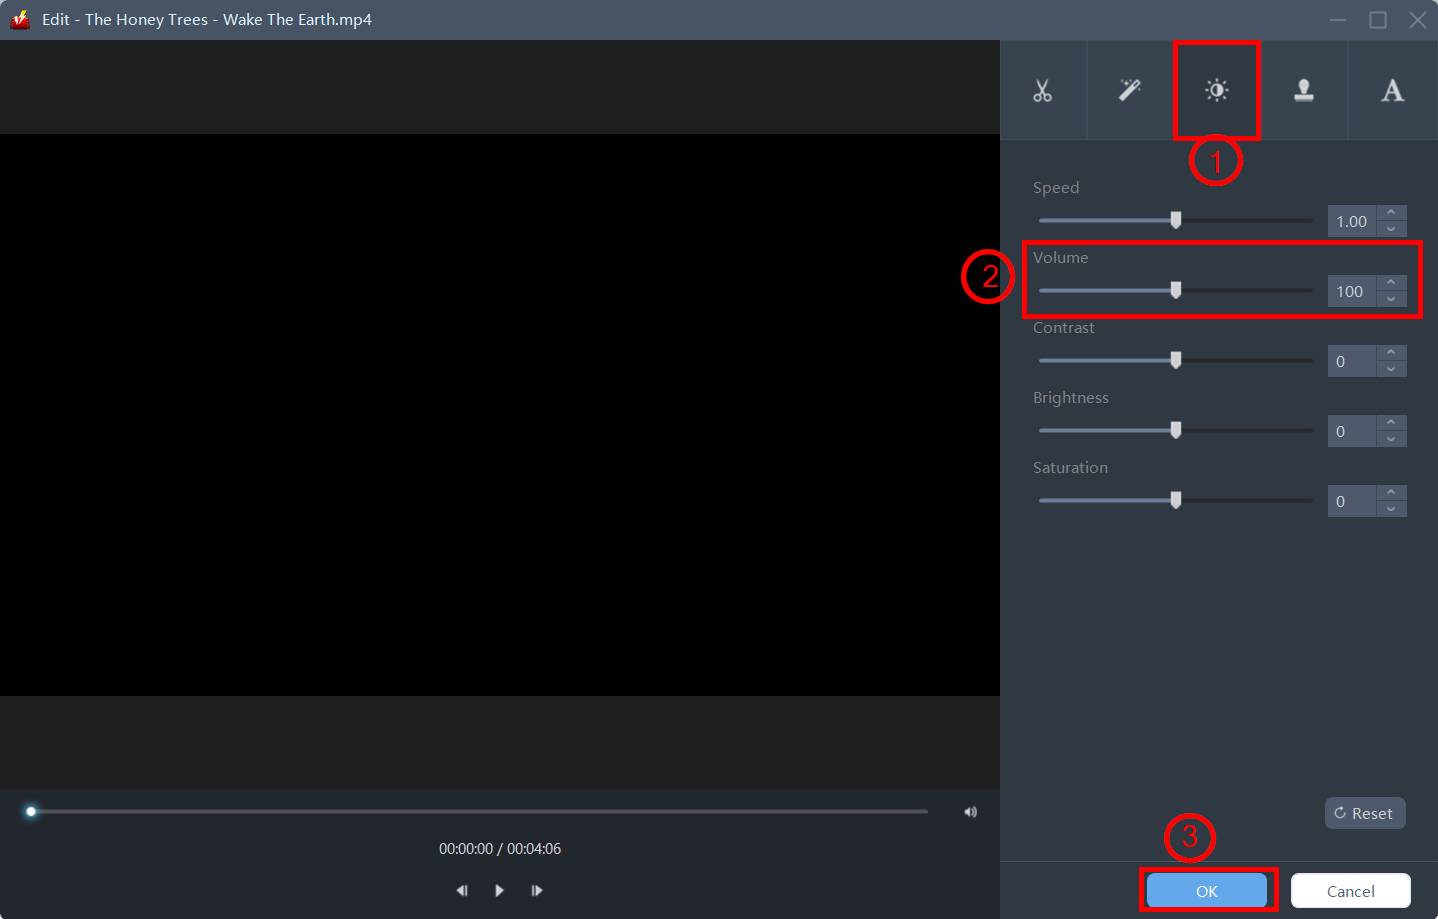Screen dimensions: 1438x919
Task: Click the Reset button
Action: click(x=1364, y=813)
